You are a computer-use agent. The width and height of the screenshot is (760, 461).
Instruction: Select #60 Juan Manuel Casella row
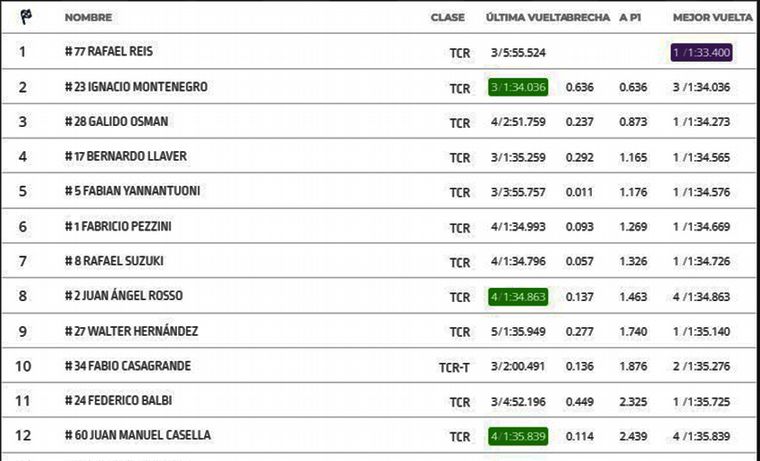(137, 435)
